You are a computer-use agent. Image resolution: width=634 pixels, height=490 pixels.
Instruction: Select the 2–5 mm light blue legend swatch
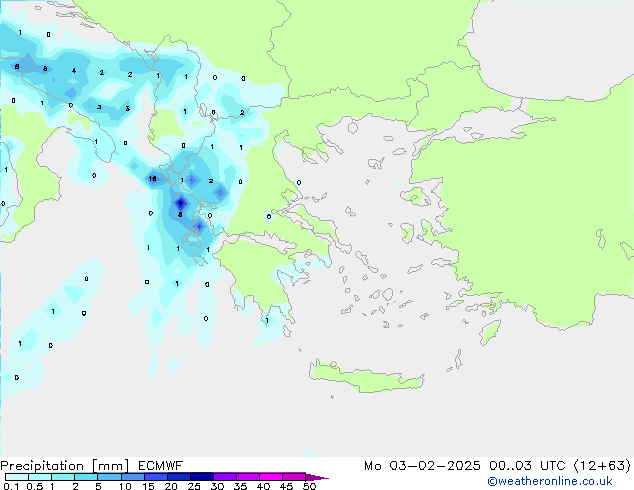[x=87, y=477]
